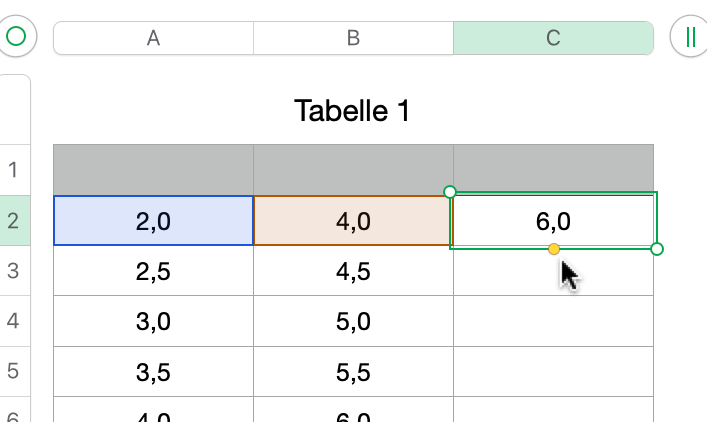Viewport: 707px width, 422px height.
Task: Click cell containing 2,5
Action: 153,271
